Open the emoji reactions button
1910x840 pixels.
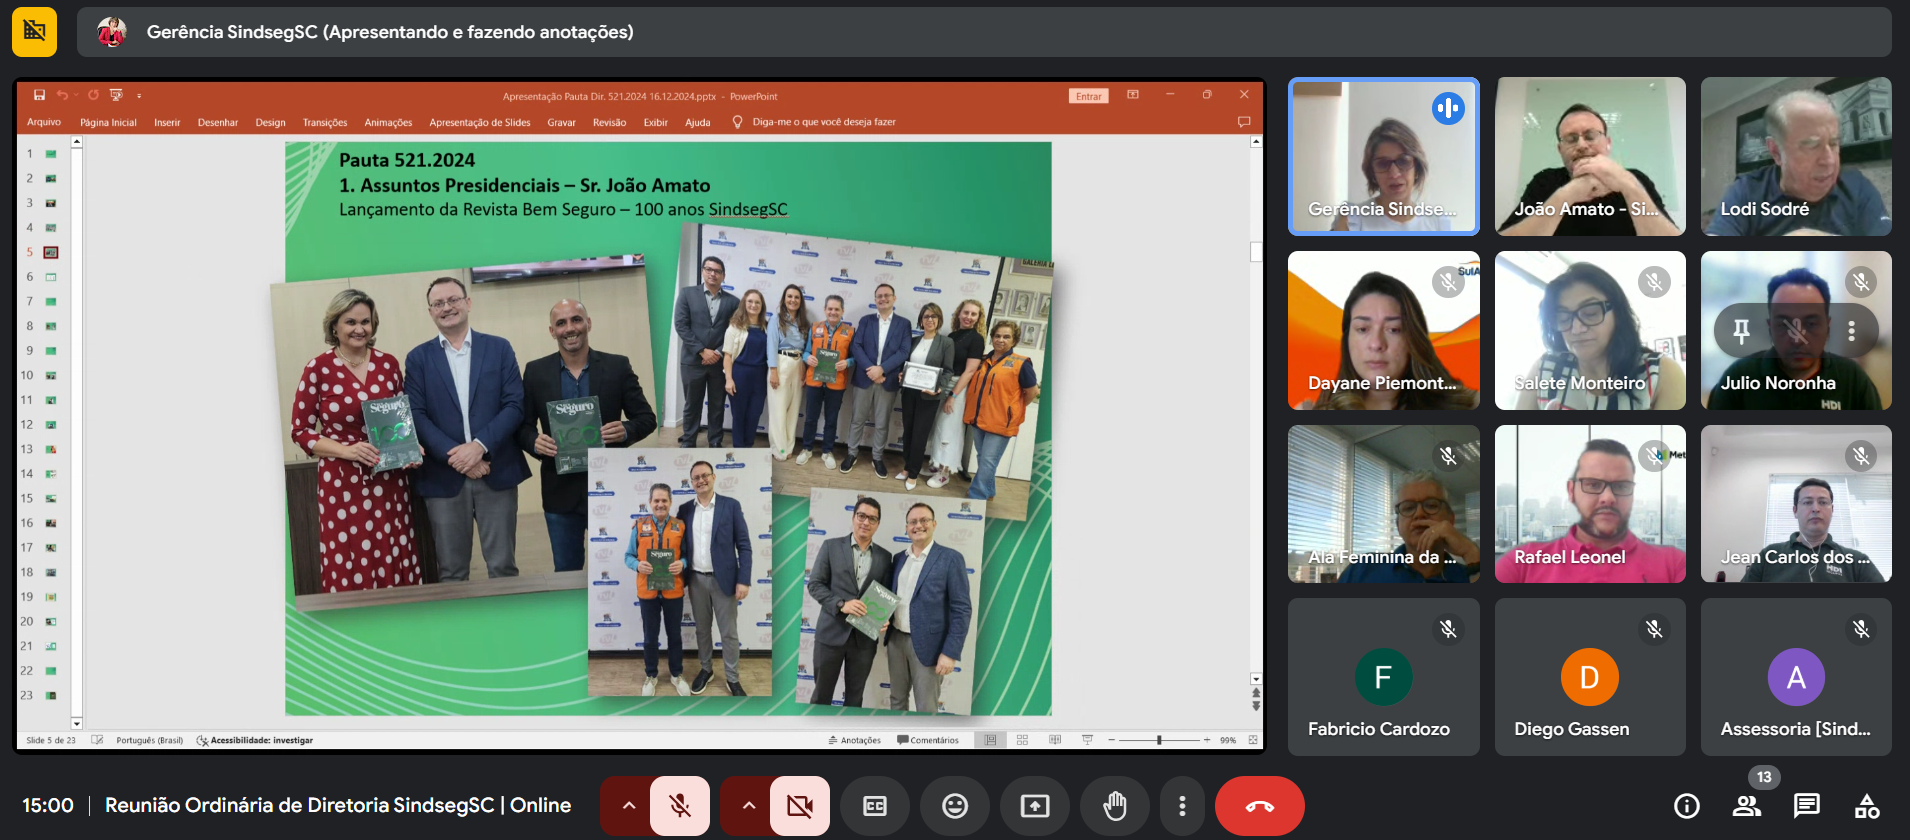[x=955, y=806]
